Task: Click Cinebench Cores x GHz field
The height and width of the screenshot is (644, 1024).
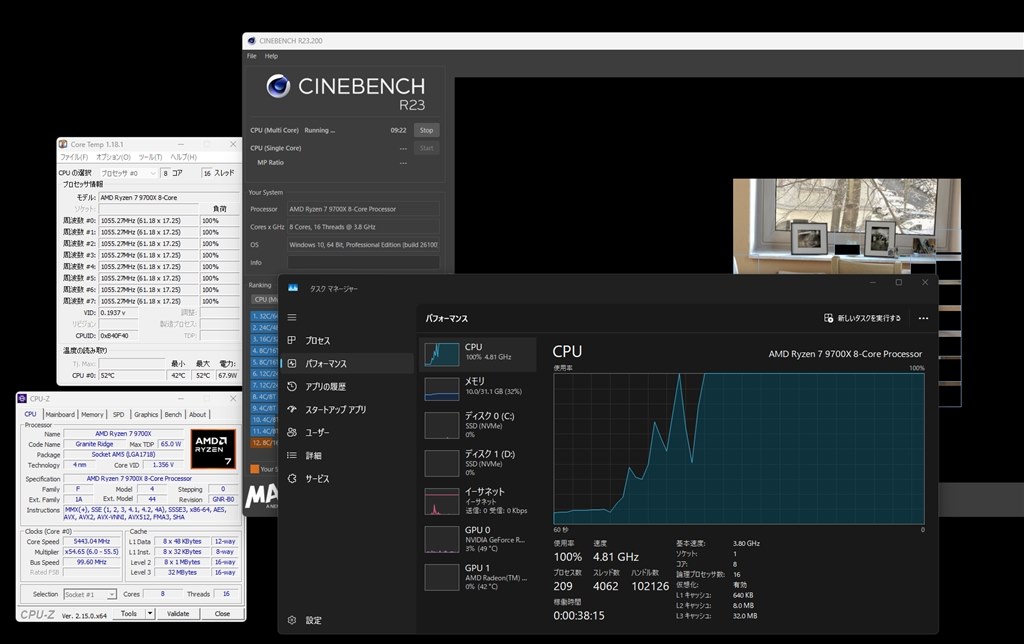Action: pos(364,227)
